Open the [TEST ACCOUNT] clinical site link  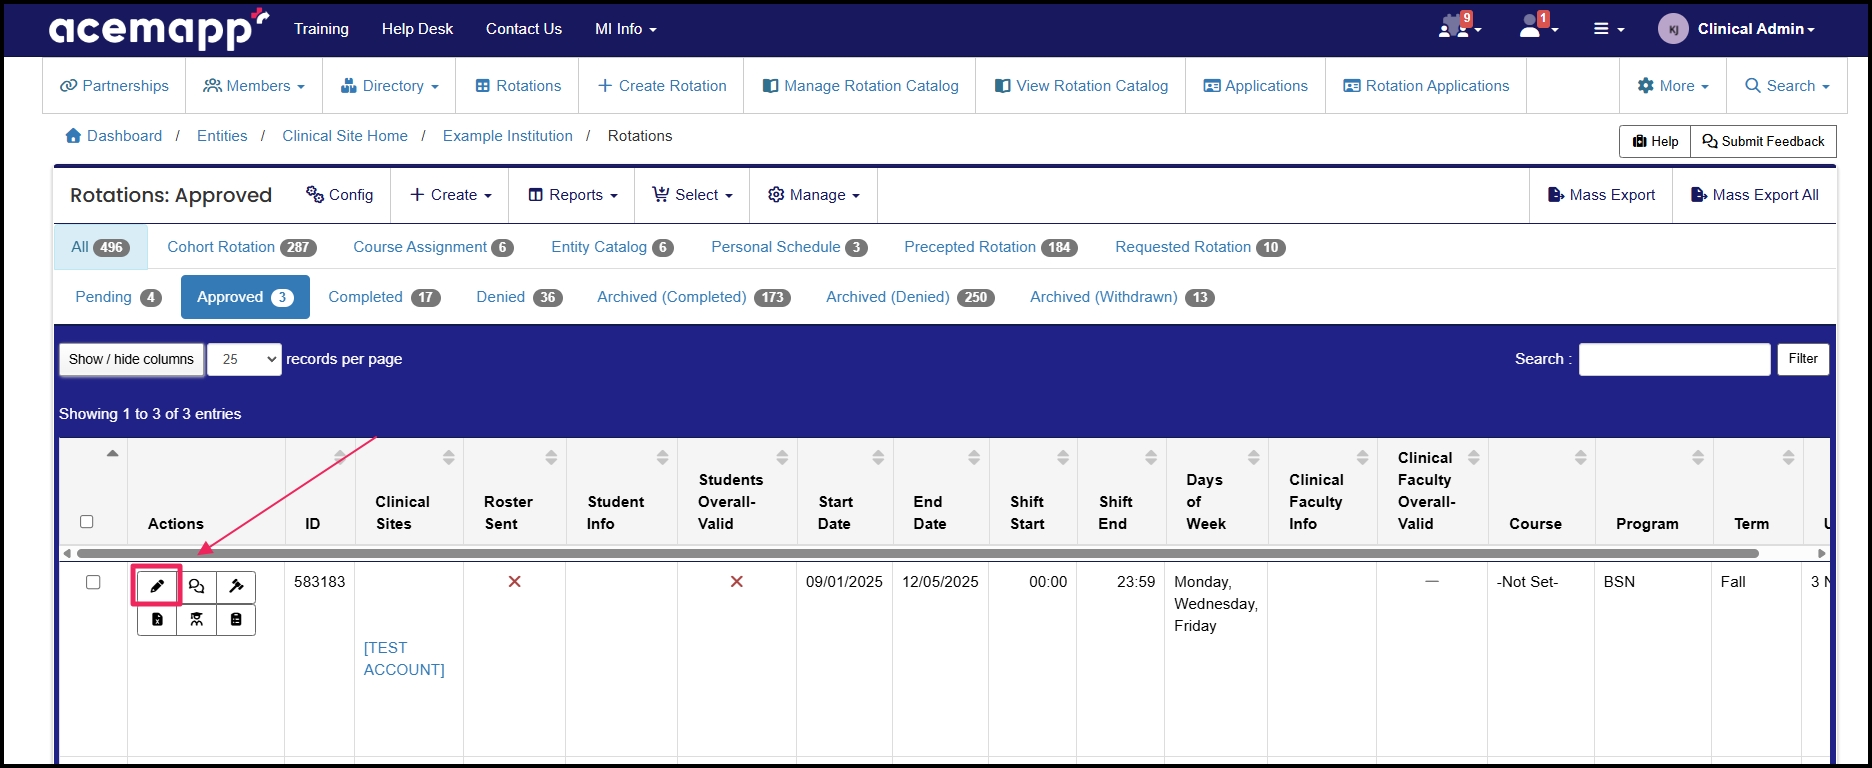coord(404,659)
